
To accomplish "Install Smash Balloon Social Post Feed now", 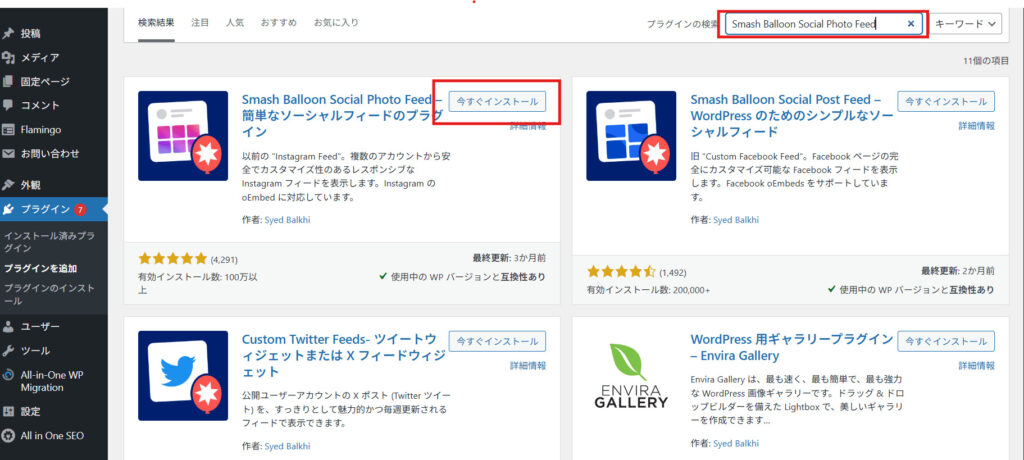I will [946, 101].
